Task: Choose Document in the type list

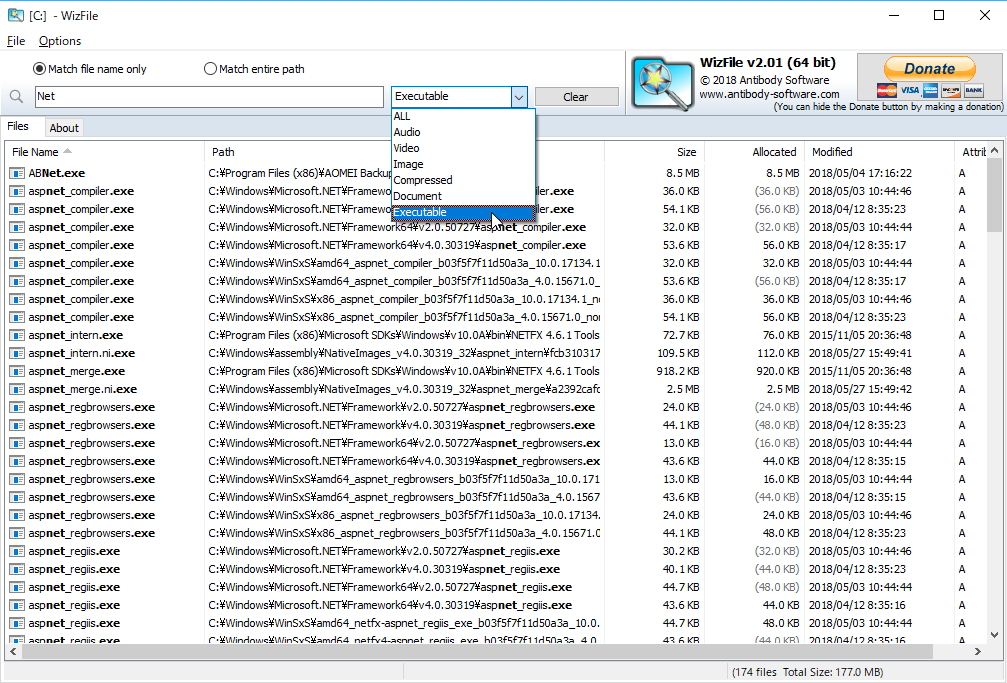Action: click(463, 196)
